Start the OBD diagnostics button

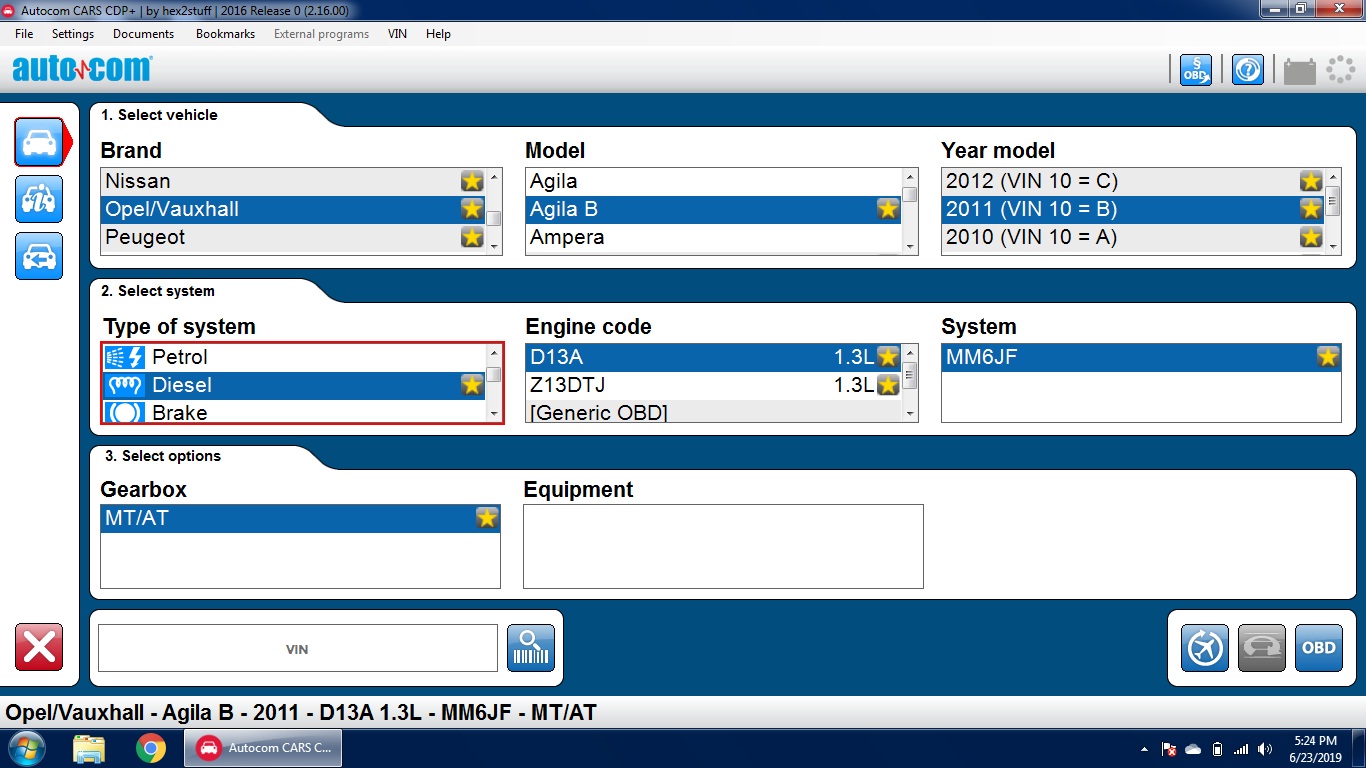tap(1319, 648)
